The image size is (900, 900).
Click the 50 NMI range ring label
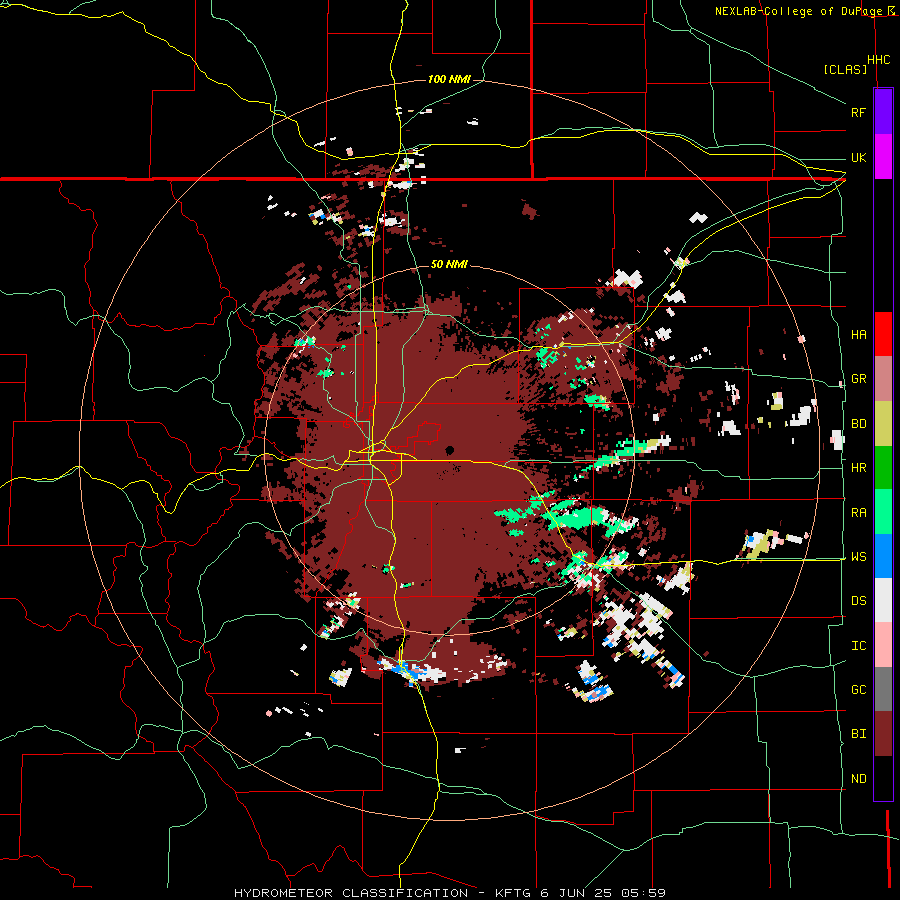[449, 264]
